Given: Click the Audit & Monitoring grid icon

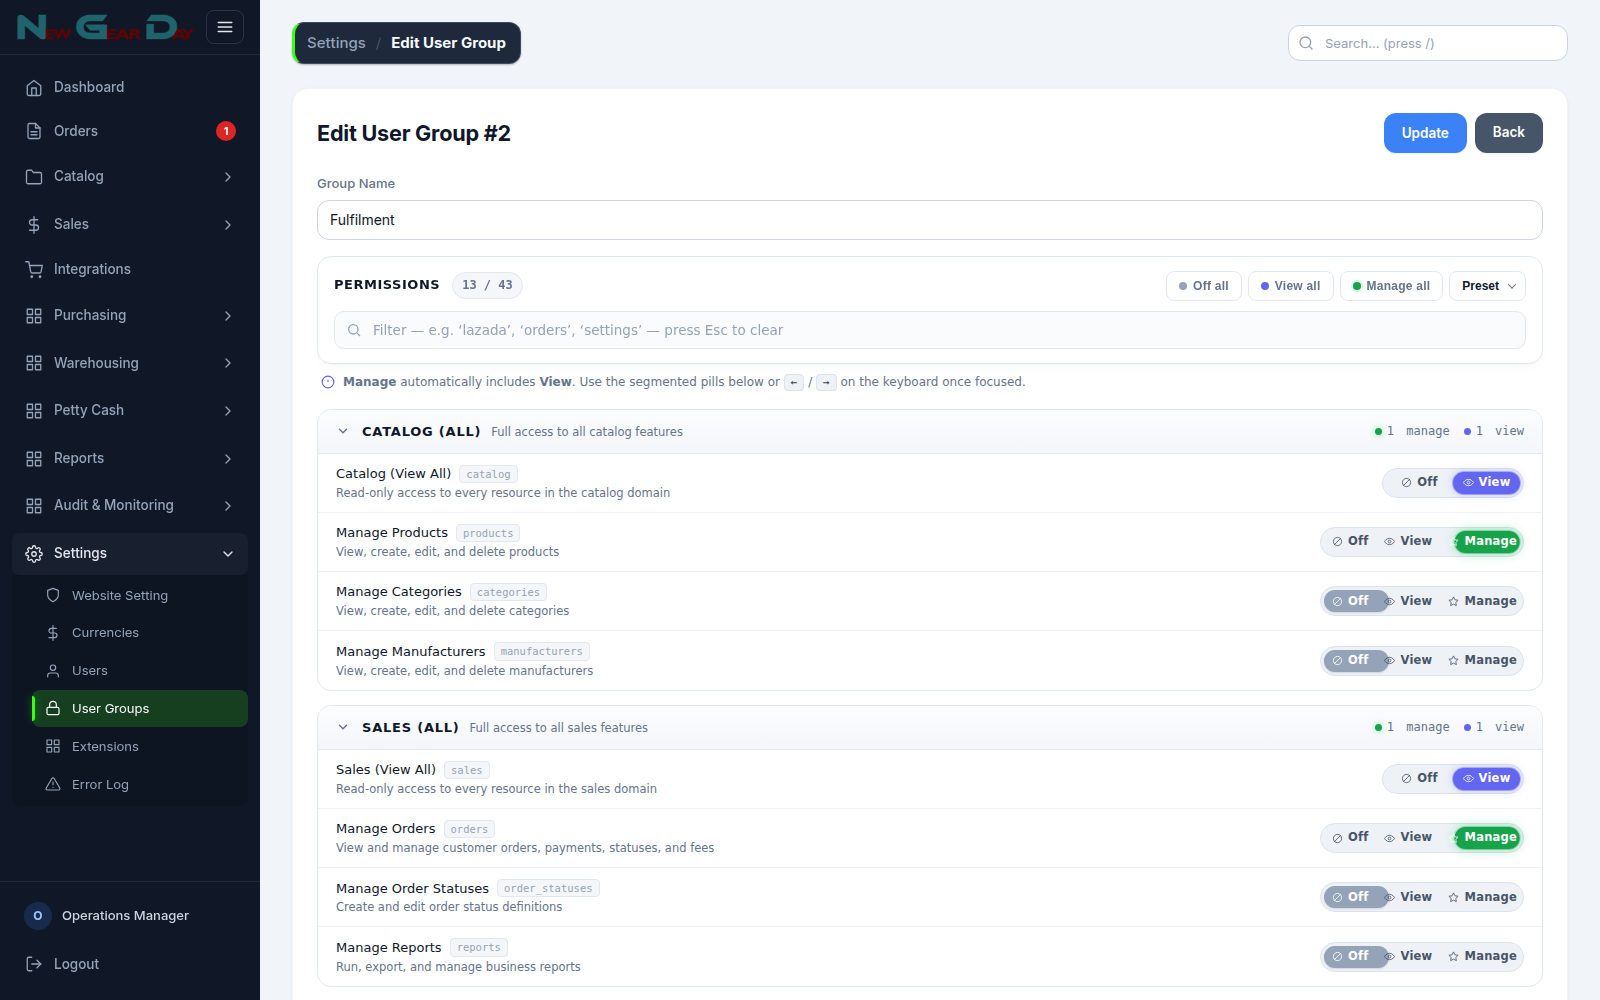Looking at the screenshot, I should click(x=34, y=505).
